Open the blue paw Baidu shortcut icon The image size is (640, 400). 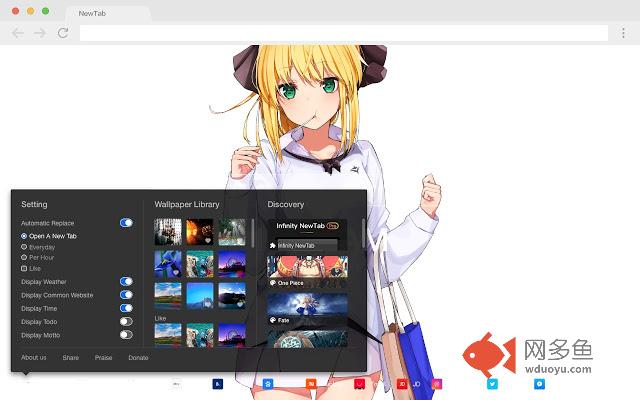268,384
